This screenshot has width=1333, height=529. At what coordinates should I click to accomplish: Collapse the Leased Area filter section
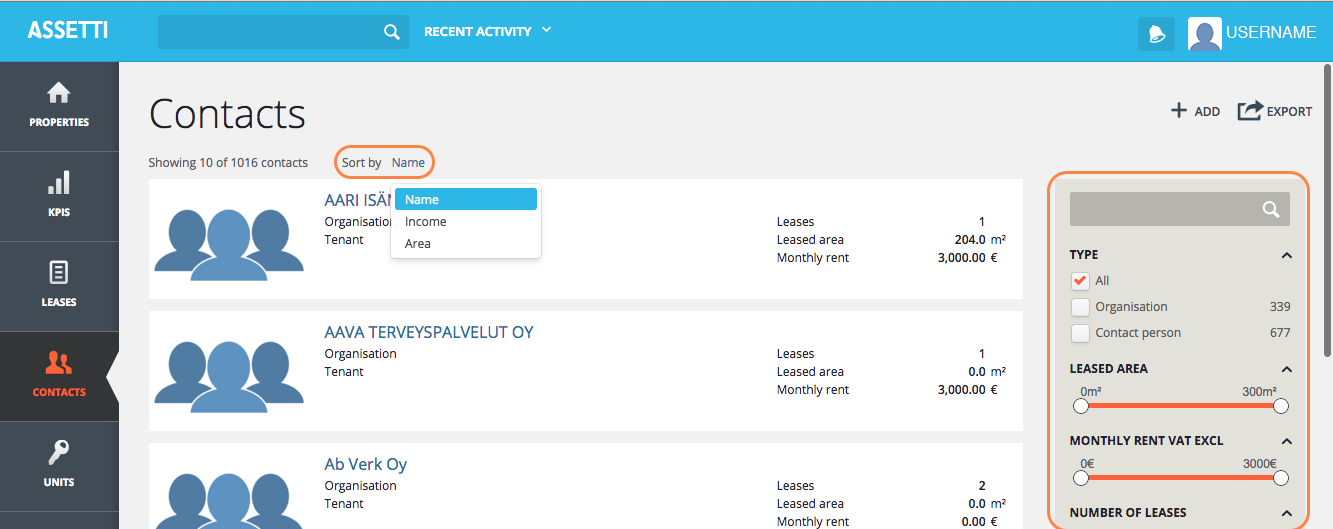[1286, 369]
